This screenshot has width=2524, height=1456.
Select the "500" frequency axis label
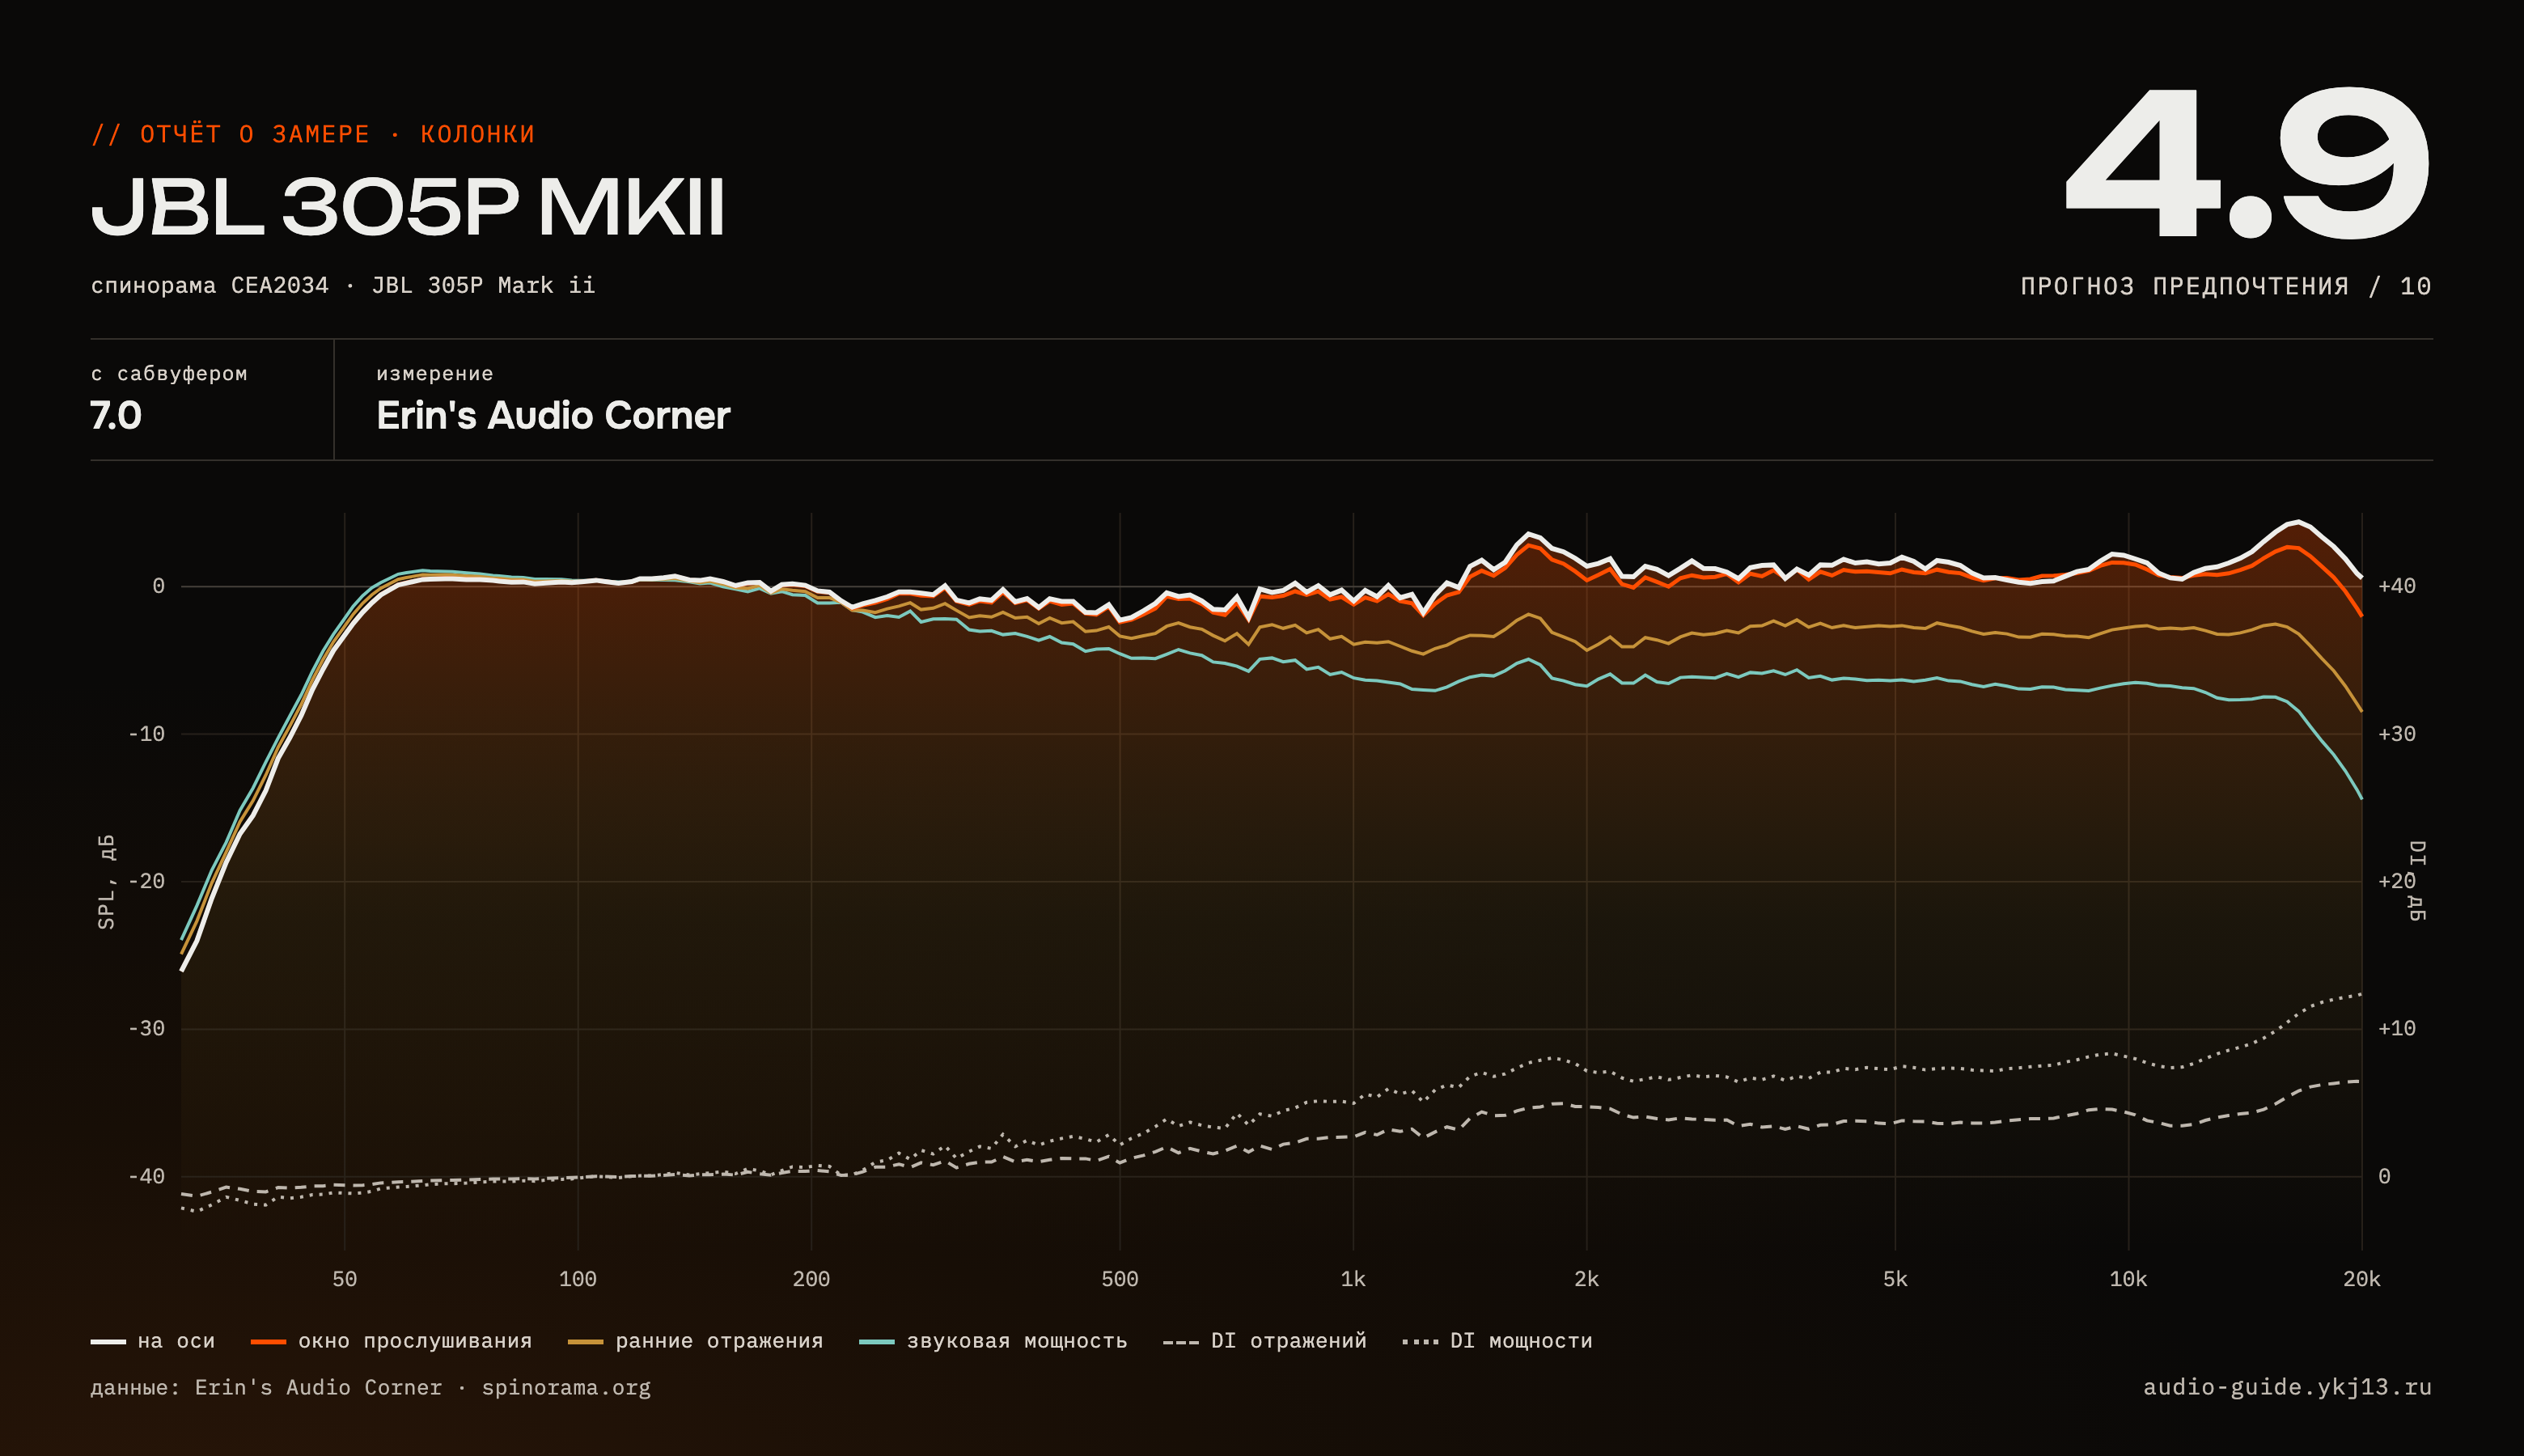1120,1279
